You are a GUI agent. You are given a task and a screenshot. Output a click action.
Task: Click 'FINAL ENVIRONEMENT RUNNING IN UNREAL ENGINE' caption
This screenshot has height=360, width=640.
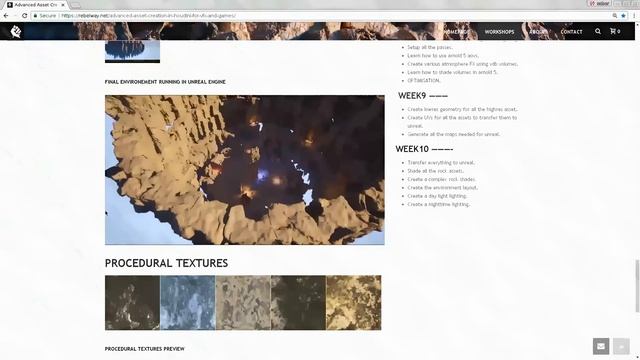tap(165, 82)
